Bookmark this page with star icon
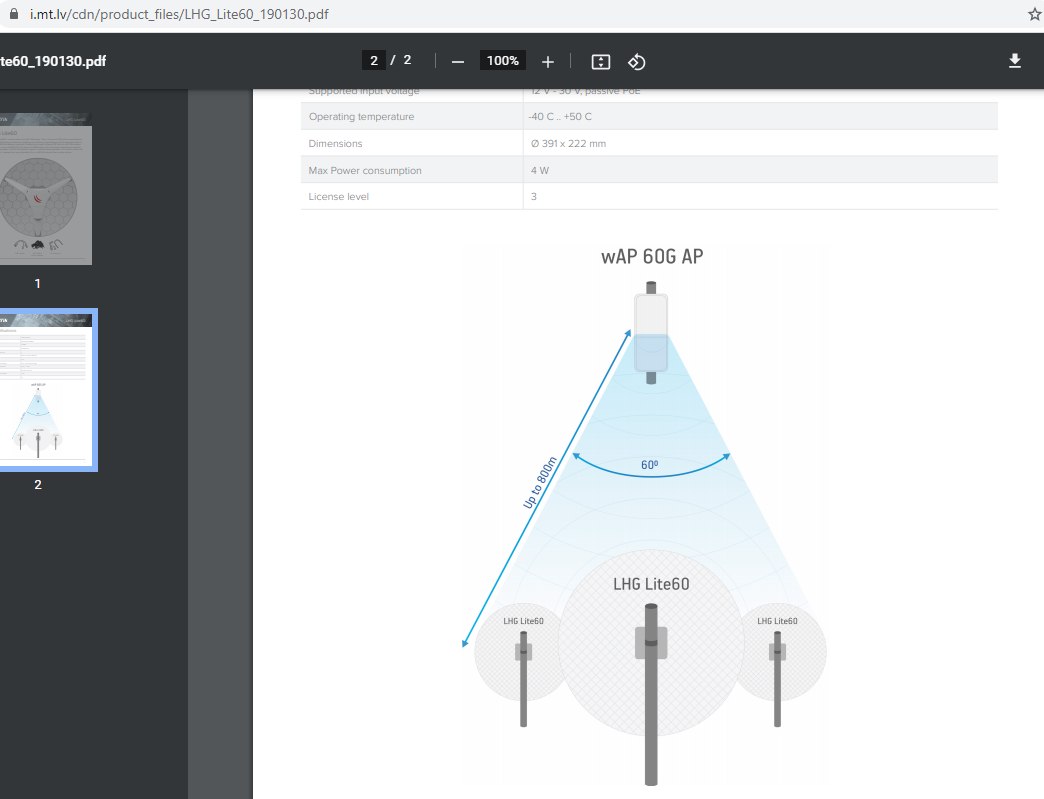1044x799 pixels. point(1035,14)
